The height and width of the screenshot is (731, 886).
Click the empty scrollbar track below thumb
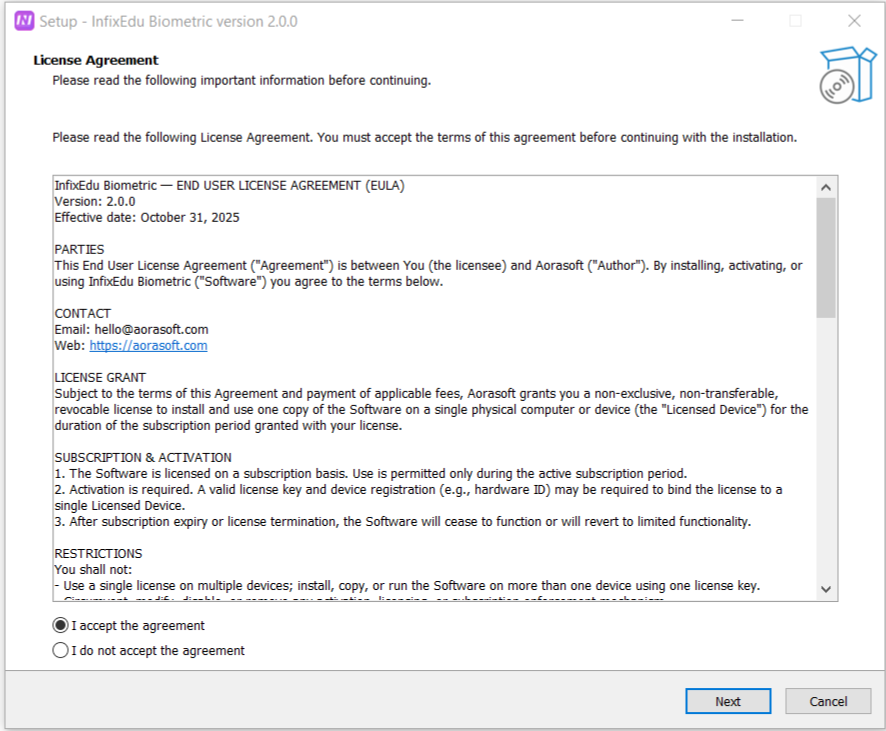[826, 450]
